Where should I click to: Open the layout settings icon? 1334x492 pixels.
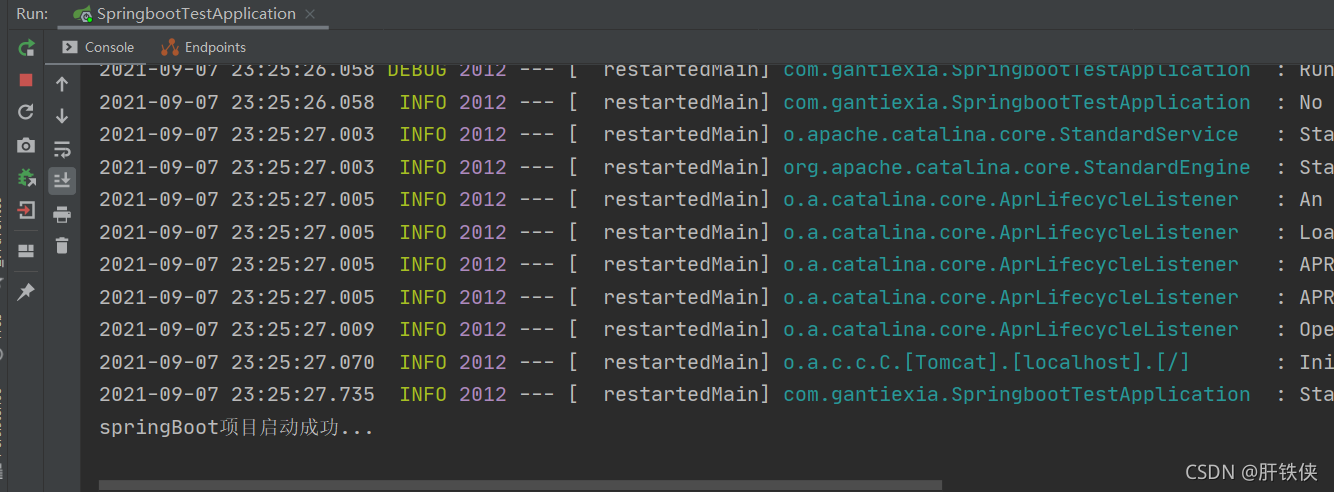[26, 250]
